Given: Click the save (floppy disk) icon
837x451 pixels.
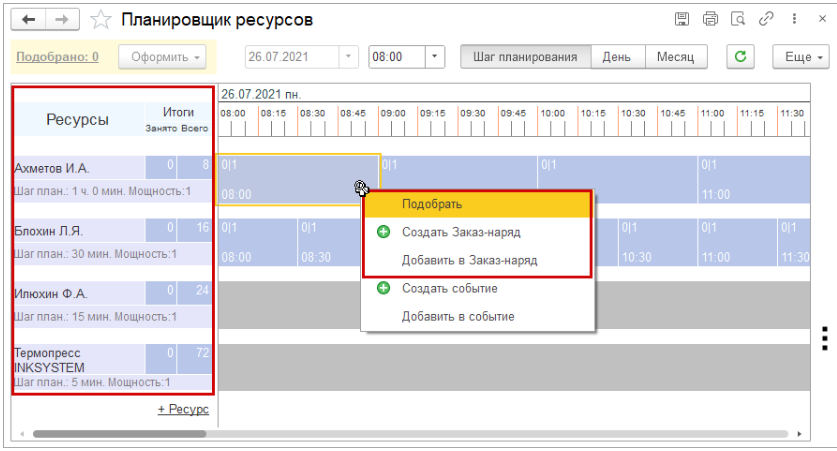Looking at the screenshot, I should 682,20.
